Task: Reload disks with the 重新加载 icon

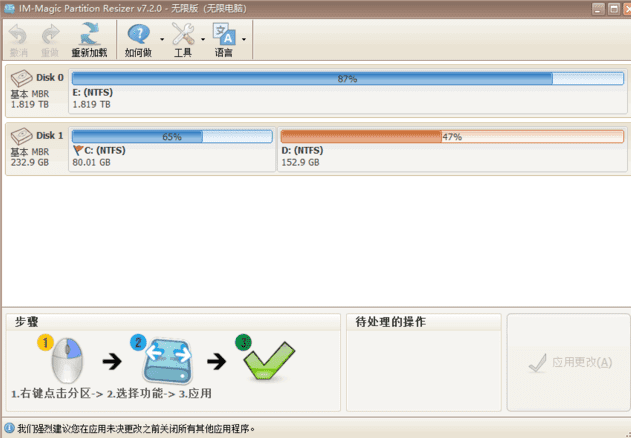Action: [x=89, y=34]
